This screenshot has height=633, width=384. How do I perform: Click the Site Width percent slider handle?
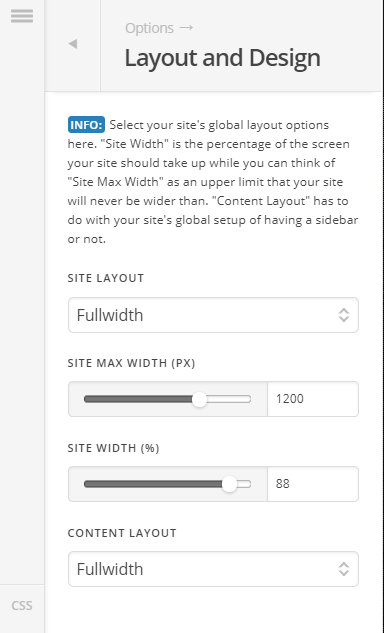229,484
